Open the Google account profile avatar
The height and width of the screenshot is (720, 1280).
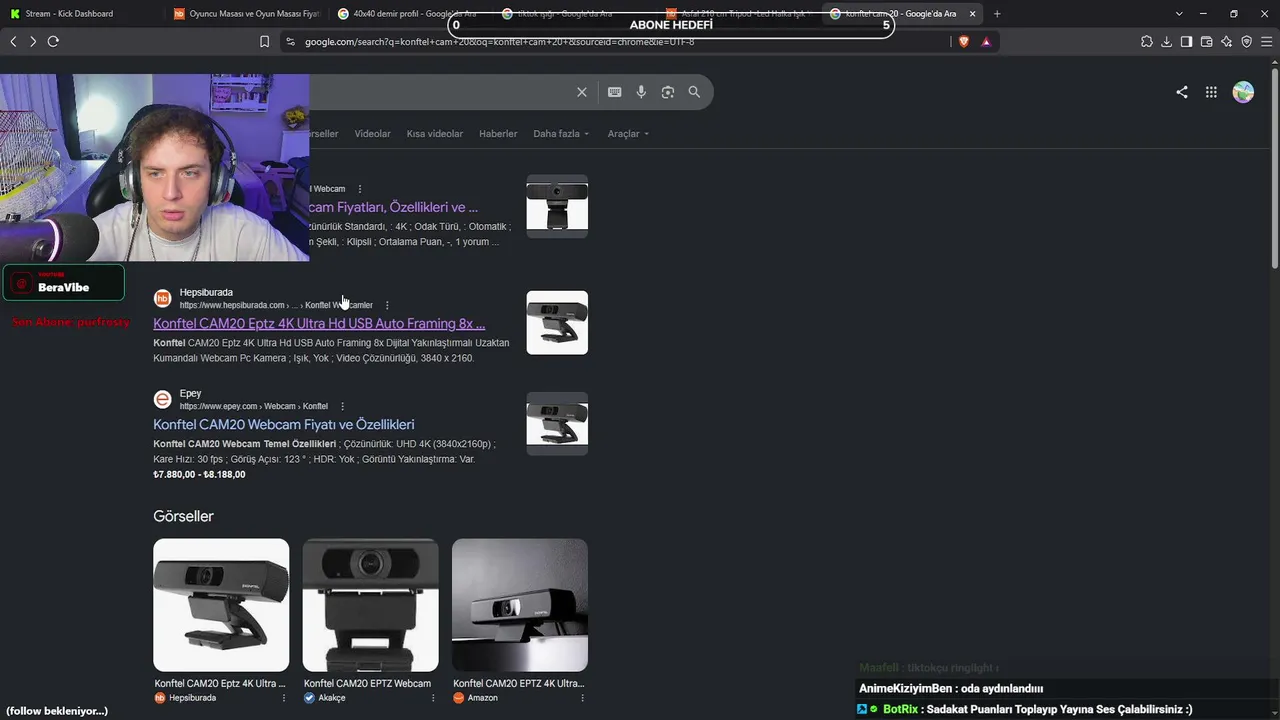pos(1243,92)
